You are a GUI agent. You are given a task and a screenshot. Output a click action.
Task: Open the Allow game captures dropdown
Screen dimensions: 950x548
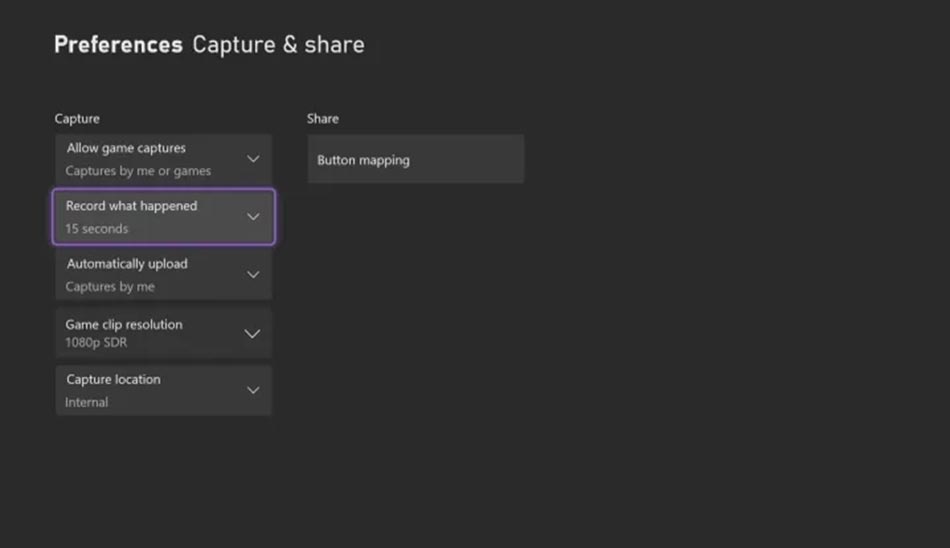click(x=164, y=159)
